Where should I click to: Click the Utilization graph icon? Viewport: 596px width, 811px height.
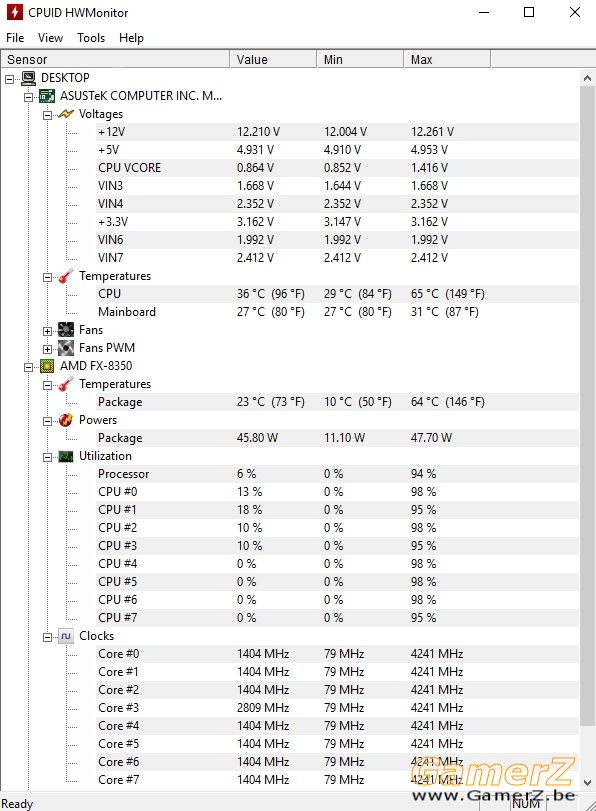click(66, 456)
